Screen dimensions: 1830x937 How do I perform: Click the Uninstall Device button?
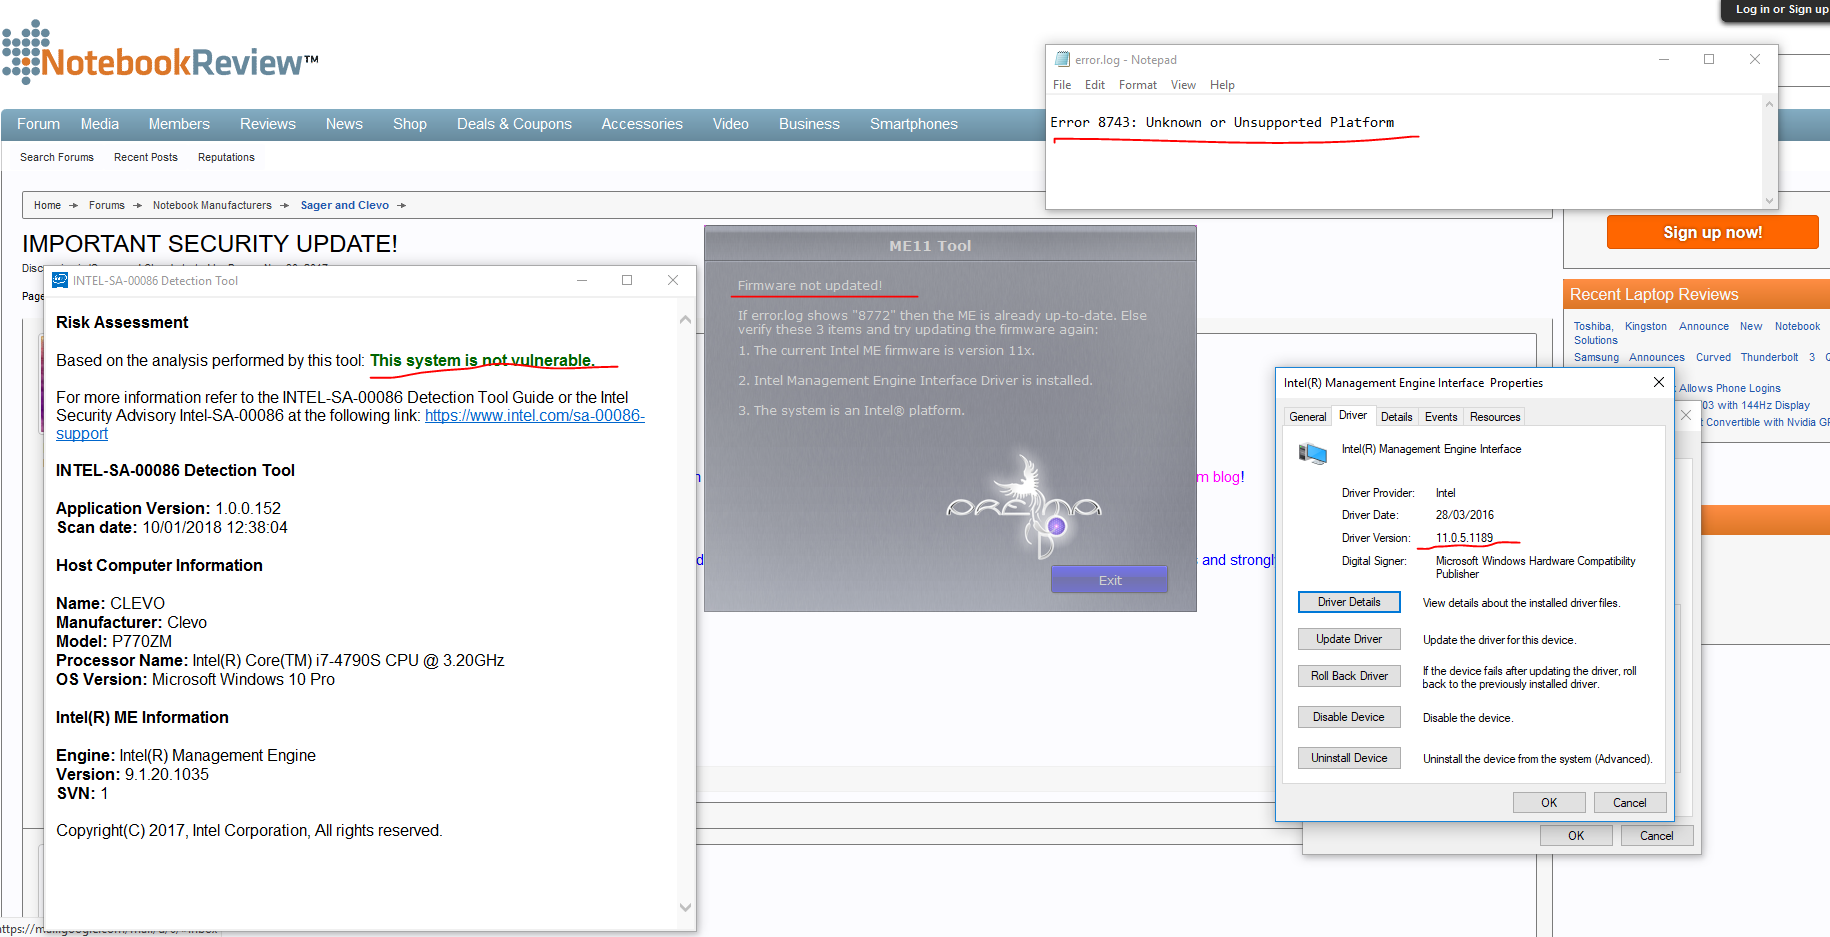(x=1349, y=758)
